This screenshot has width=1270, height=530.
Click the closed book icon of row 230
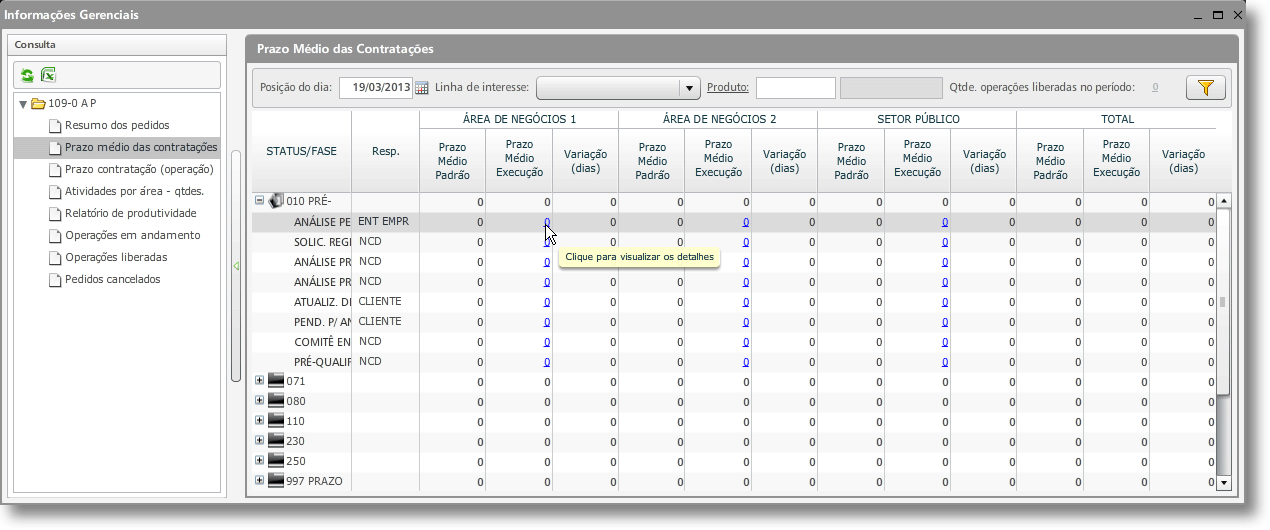[x=276, y=441]
